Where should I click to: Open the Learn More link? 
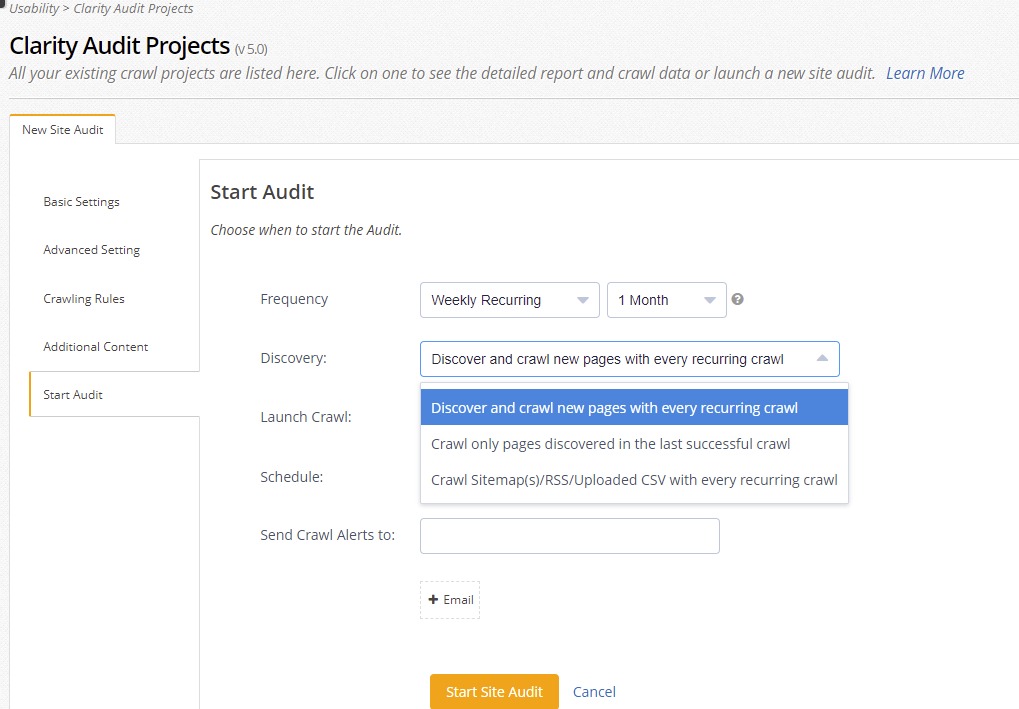pyautogui.click(x=925, y=73)
